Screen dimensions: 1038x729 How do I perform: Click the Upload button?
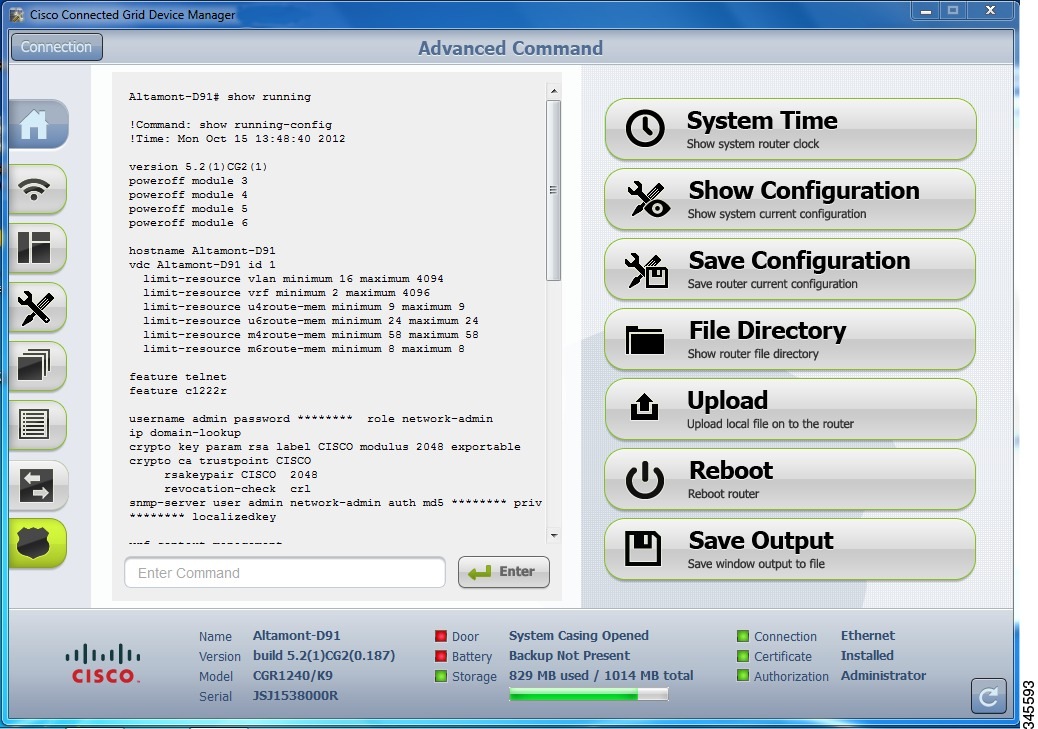(790, 409)
